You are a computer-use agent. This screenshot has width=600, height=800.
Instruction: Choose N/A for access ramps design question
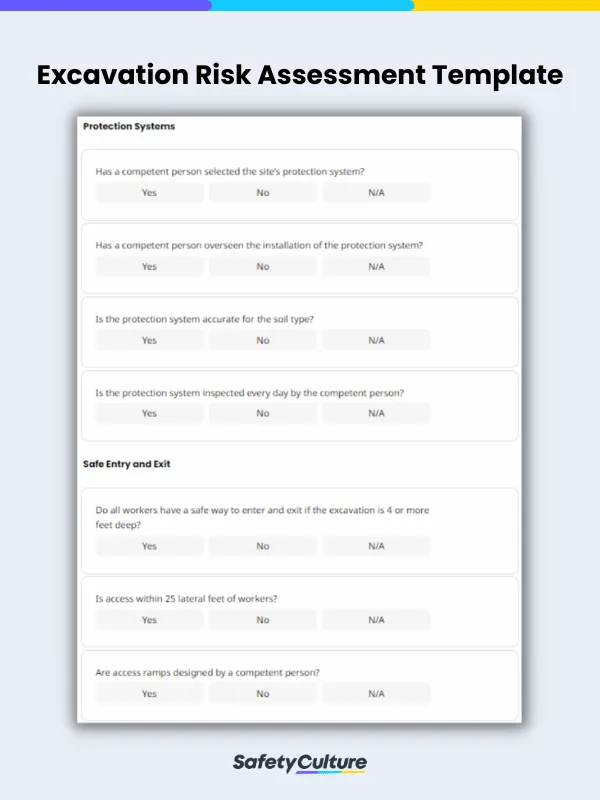pyautogui.click(x=376, y=694)
